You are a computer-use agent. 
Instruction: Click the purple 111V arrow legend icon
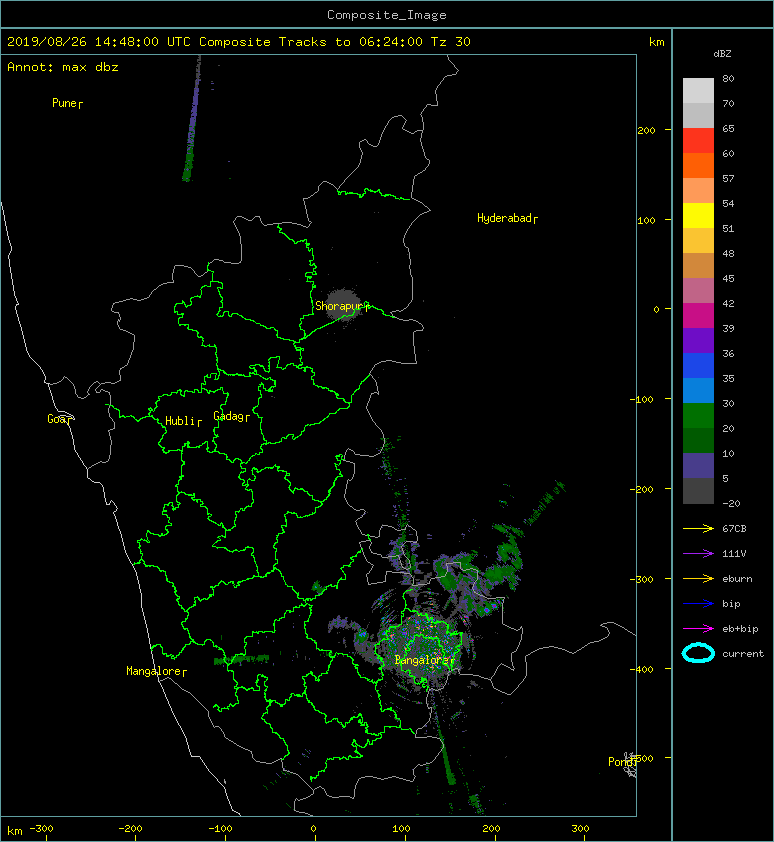(x=698, y=554)
